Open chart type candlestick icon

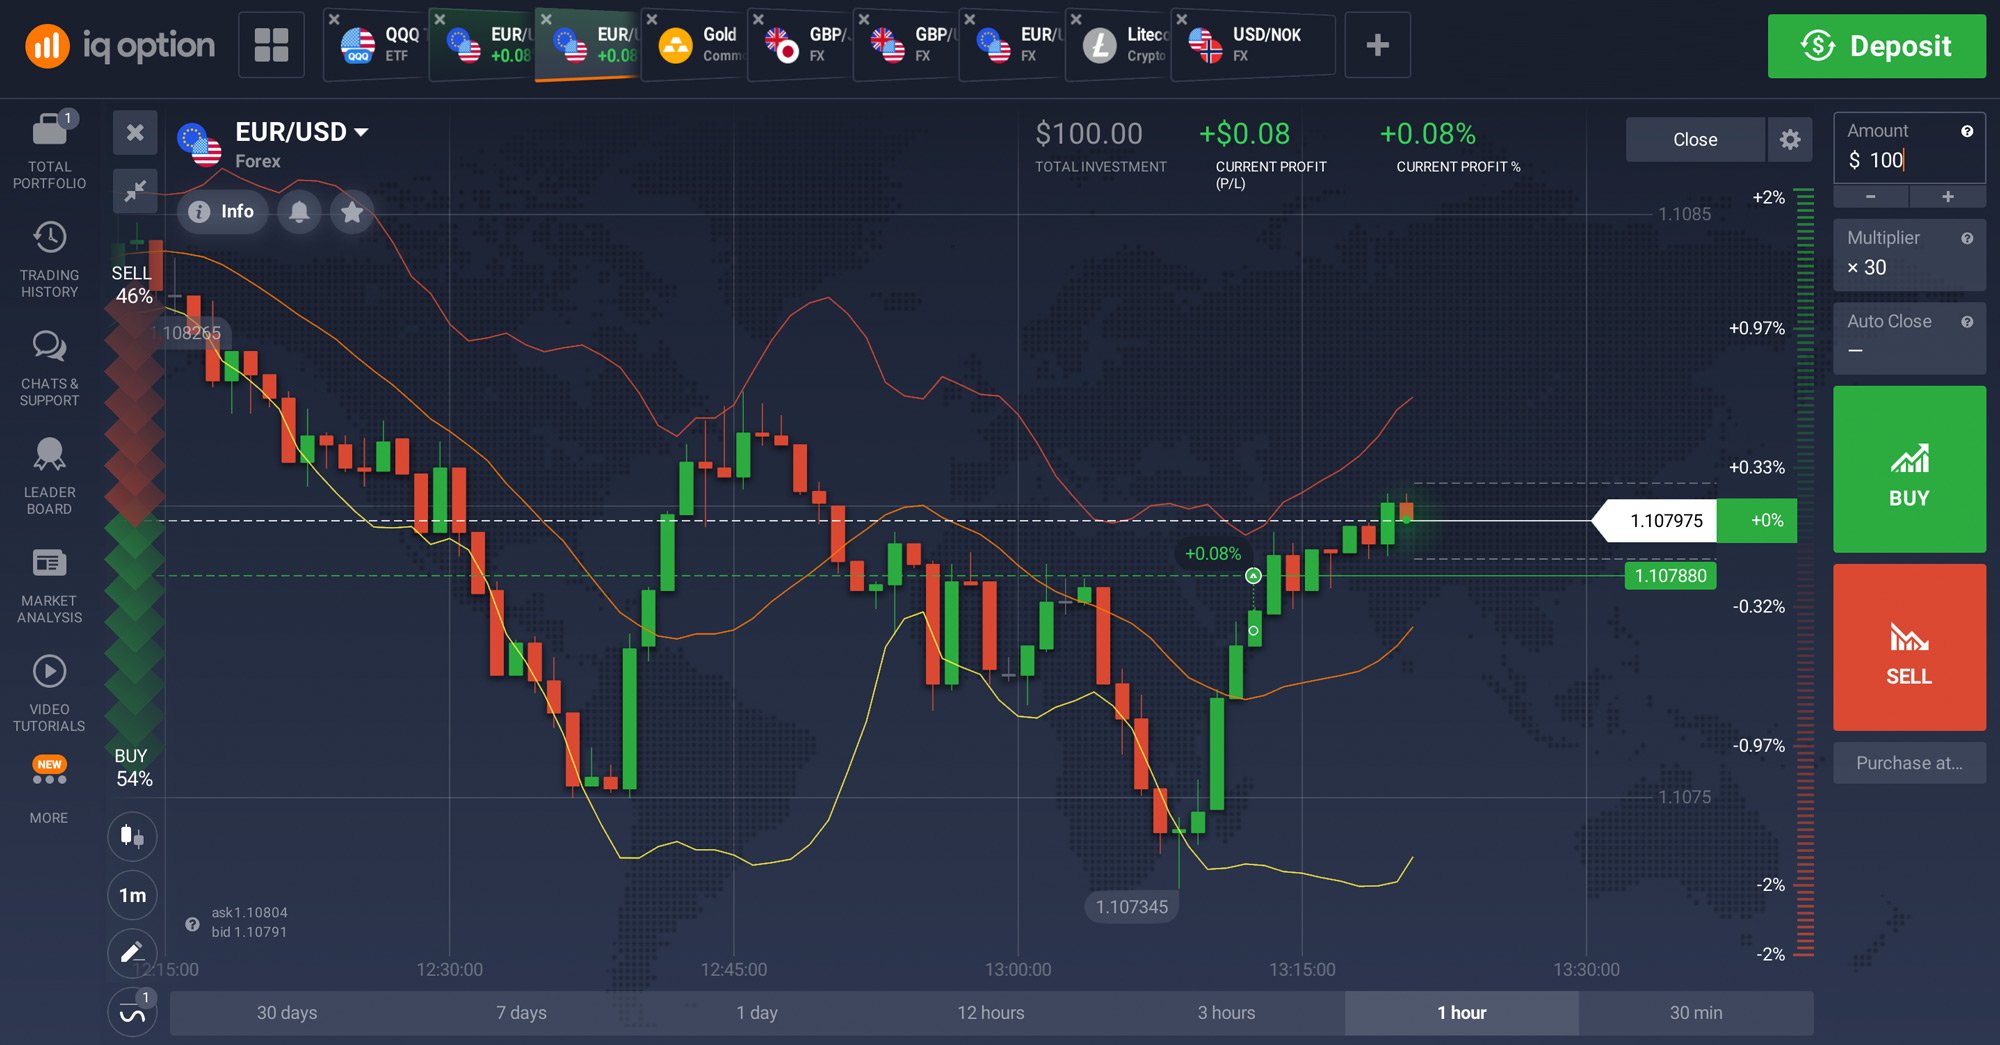132,835
